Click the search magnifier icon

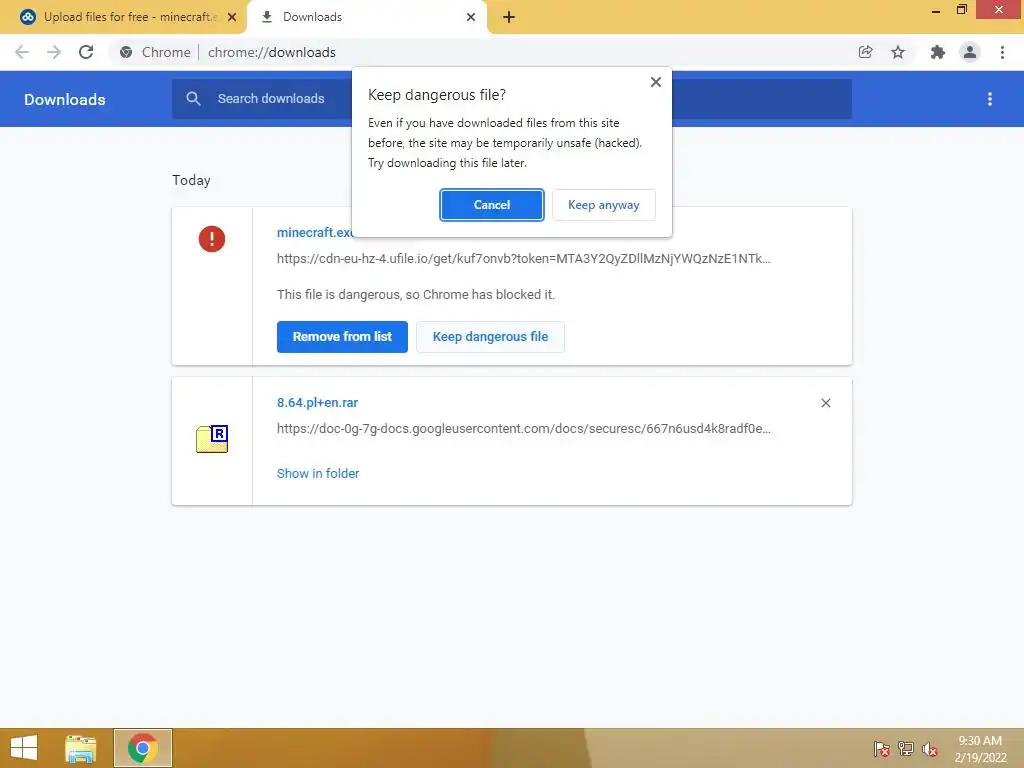coord(193,99)
